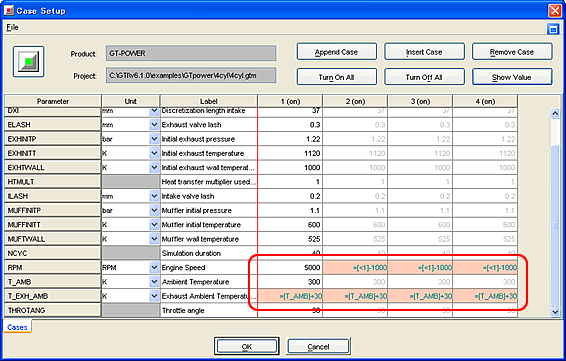Select the MUFFINITT parameter name
This screenshot has height=361, width=566.
pos(52,225)
